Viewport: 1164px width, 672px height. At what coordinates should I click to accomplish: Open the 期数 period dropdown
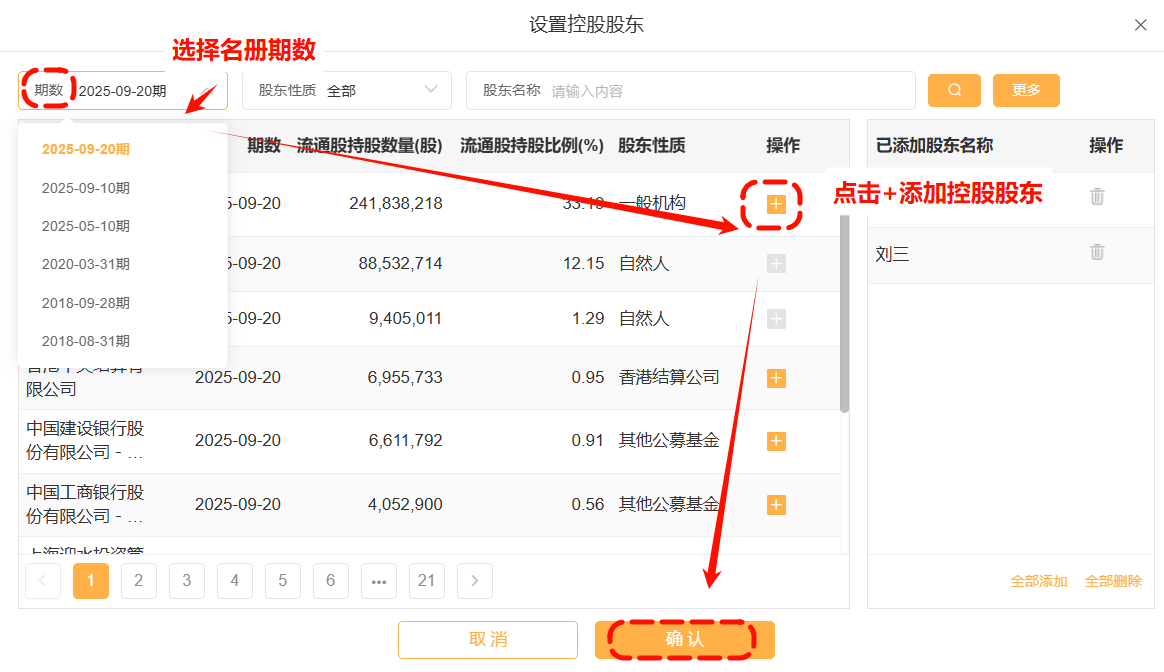(x=123, y=91)
